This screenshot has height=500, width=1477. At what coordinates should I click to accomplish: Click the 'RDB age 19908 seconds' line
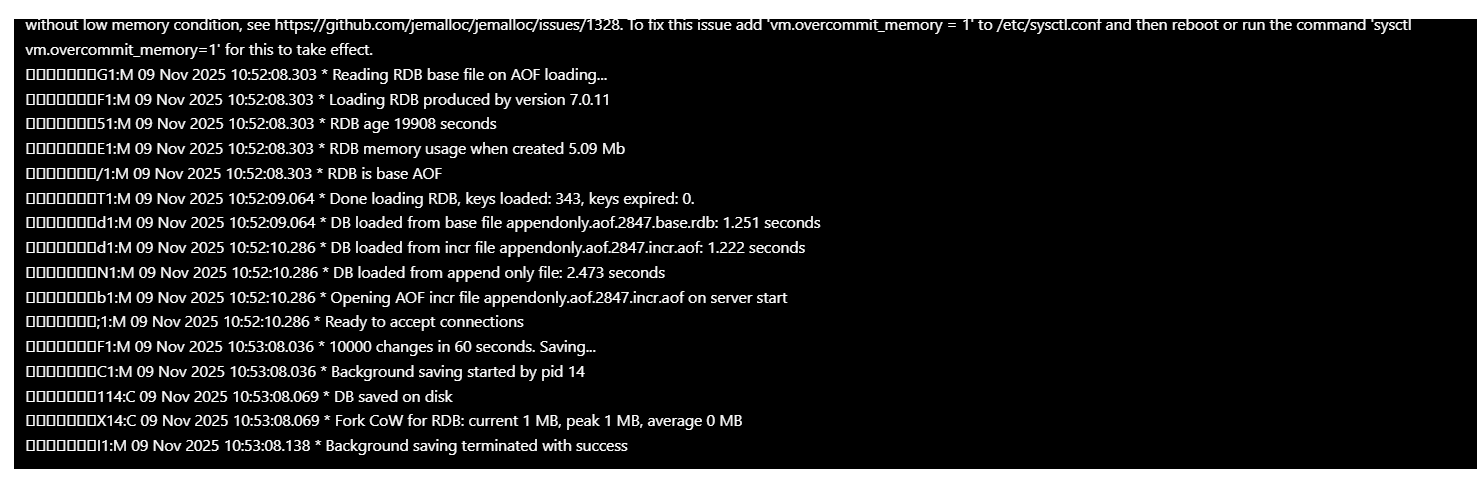(x=412, y=124)
